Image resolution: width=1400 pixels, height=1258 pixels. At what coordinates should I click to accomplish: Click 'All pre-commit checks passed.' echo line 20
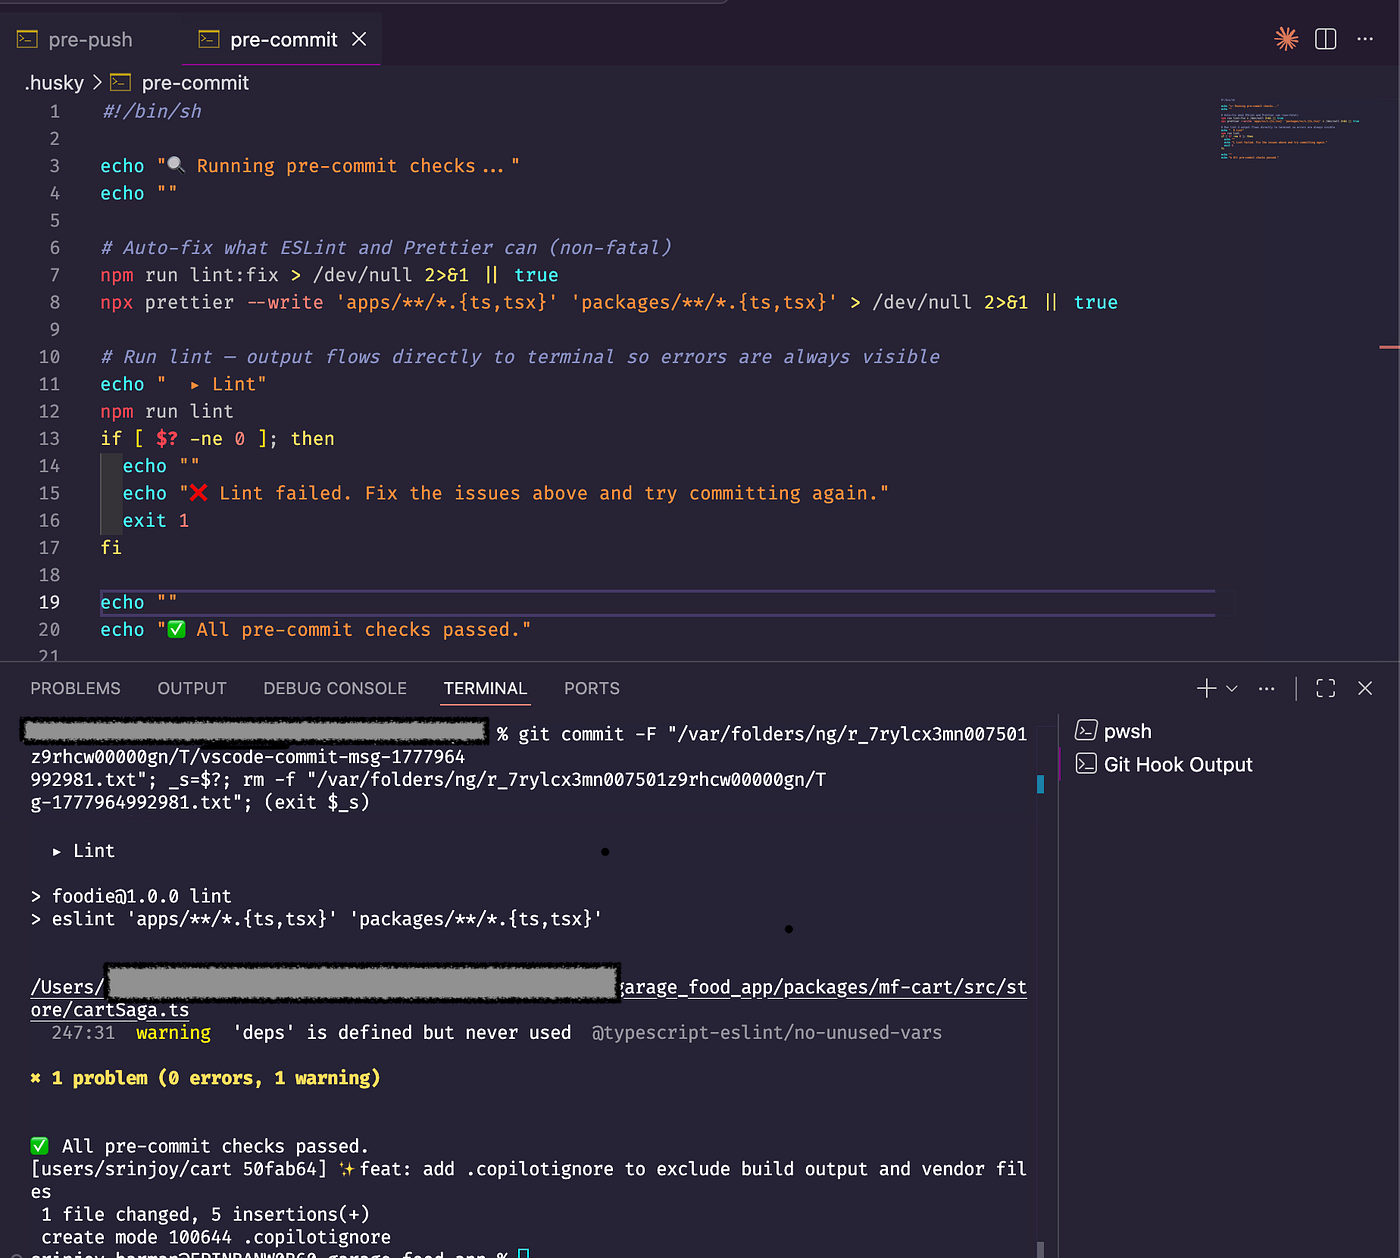315,629
